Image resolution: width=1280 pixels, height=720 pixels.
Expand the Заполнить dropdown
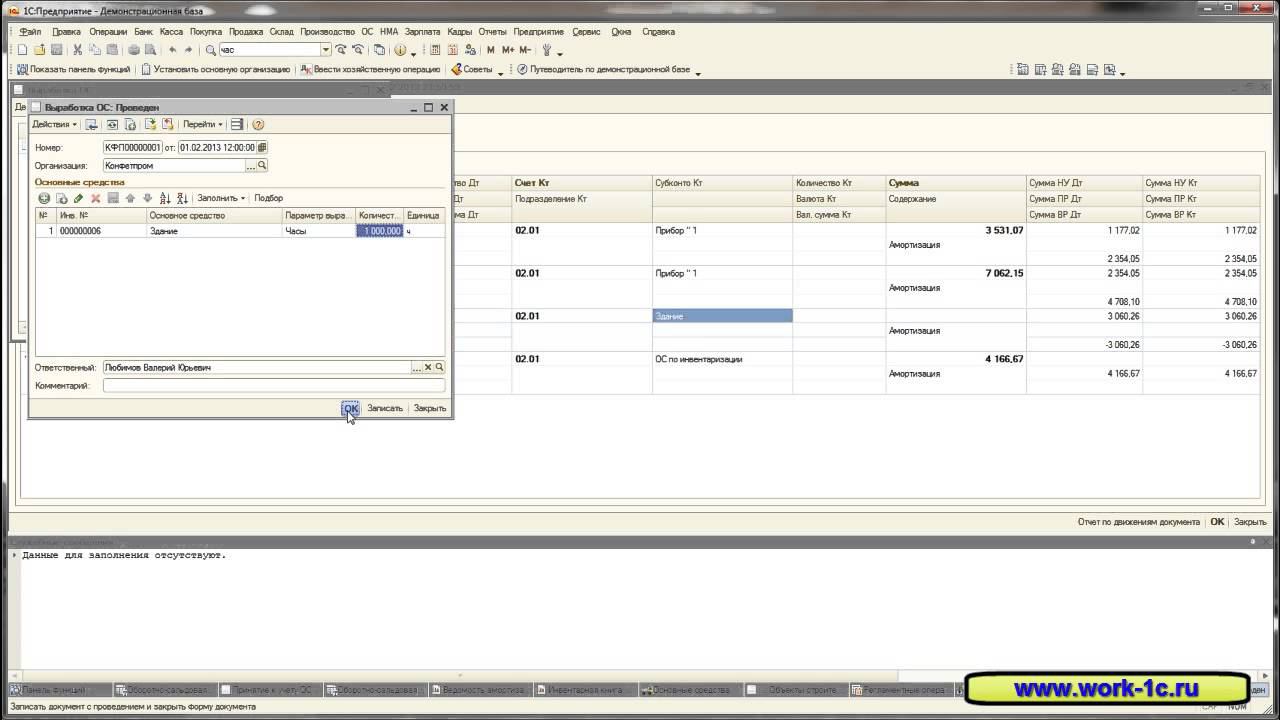pos(221,198)
